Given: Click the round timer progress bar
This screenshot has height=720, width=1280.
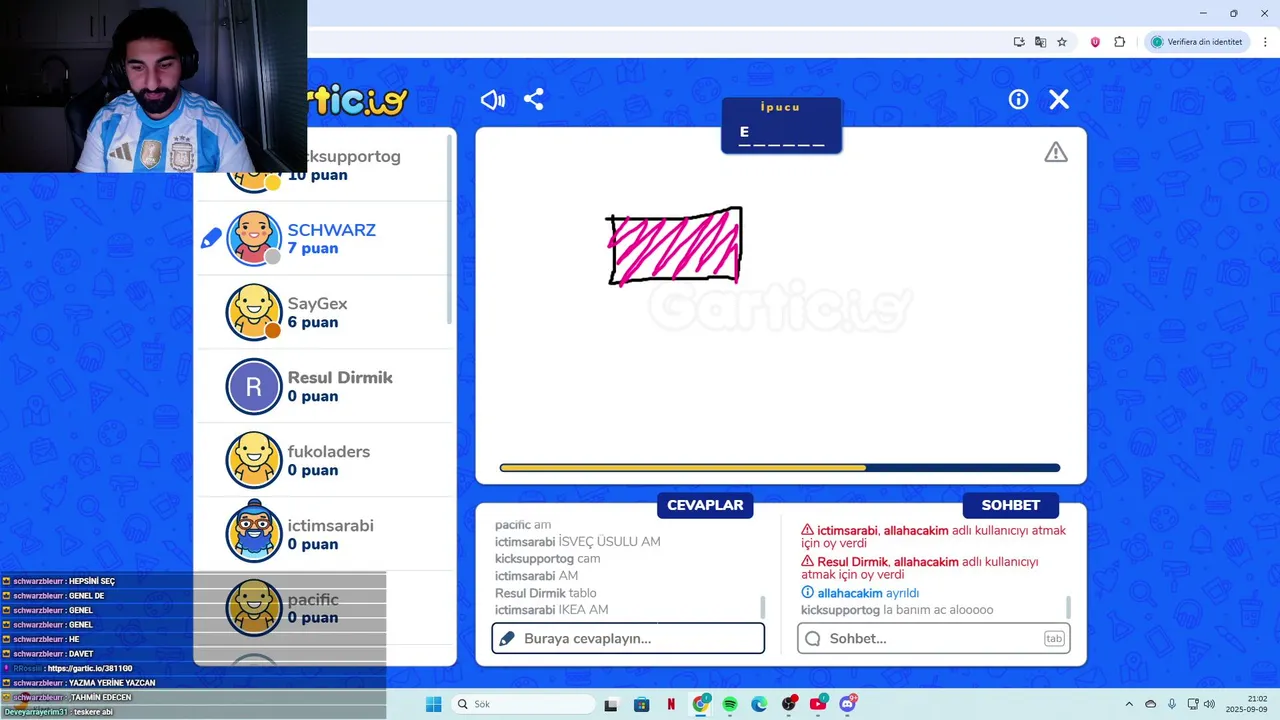Looking at the screenshot, I should 780,468.
